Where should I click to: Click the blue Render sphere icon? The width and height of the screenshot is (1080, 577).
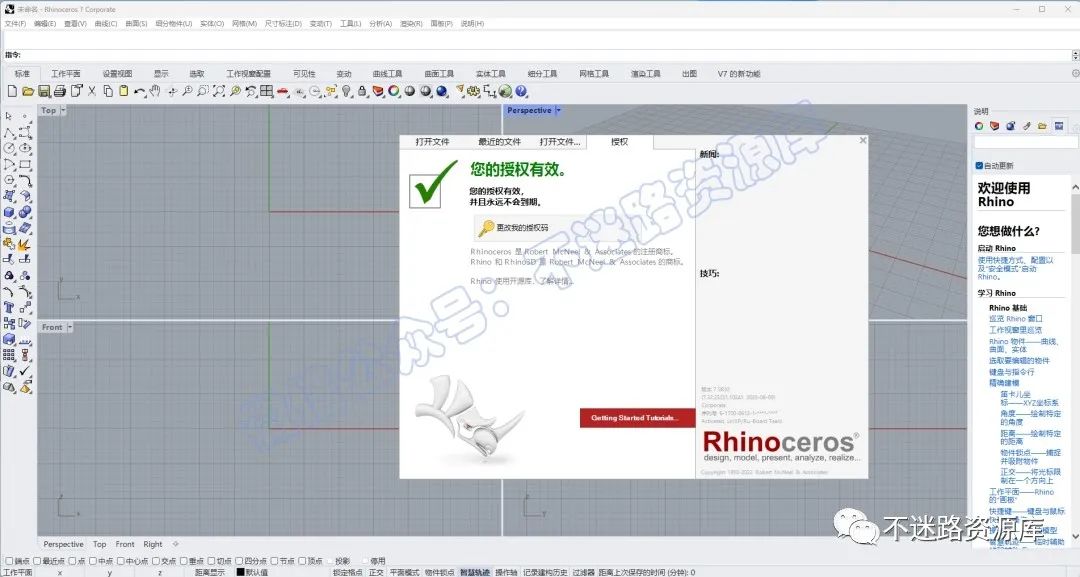pyautogui.click(x=442, y=91)
